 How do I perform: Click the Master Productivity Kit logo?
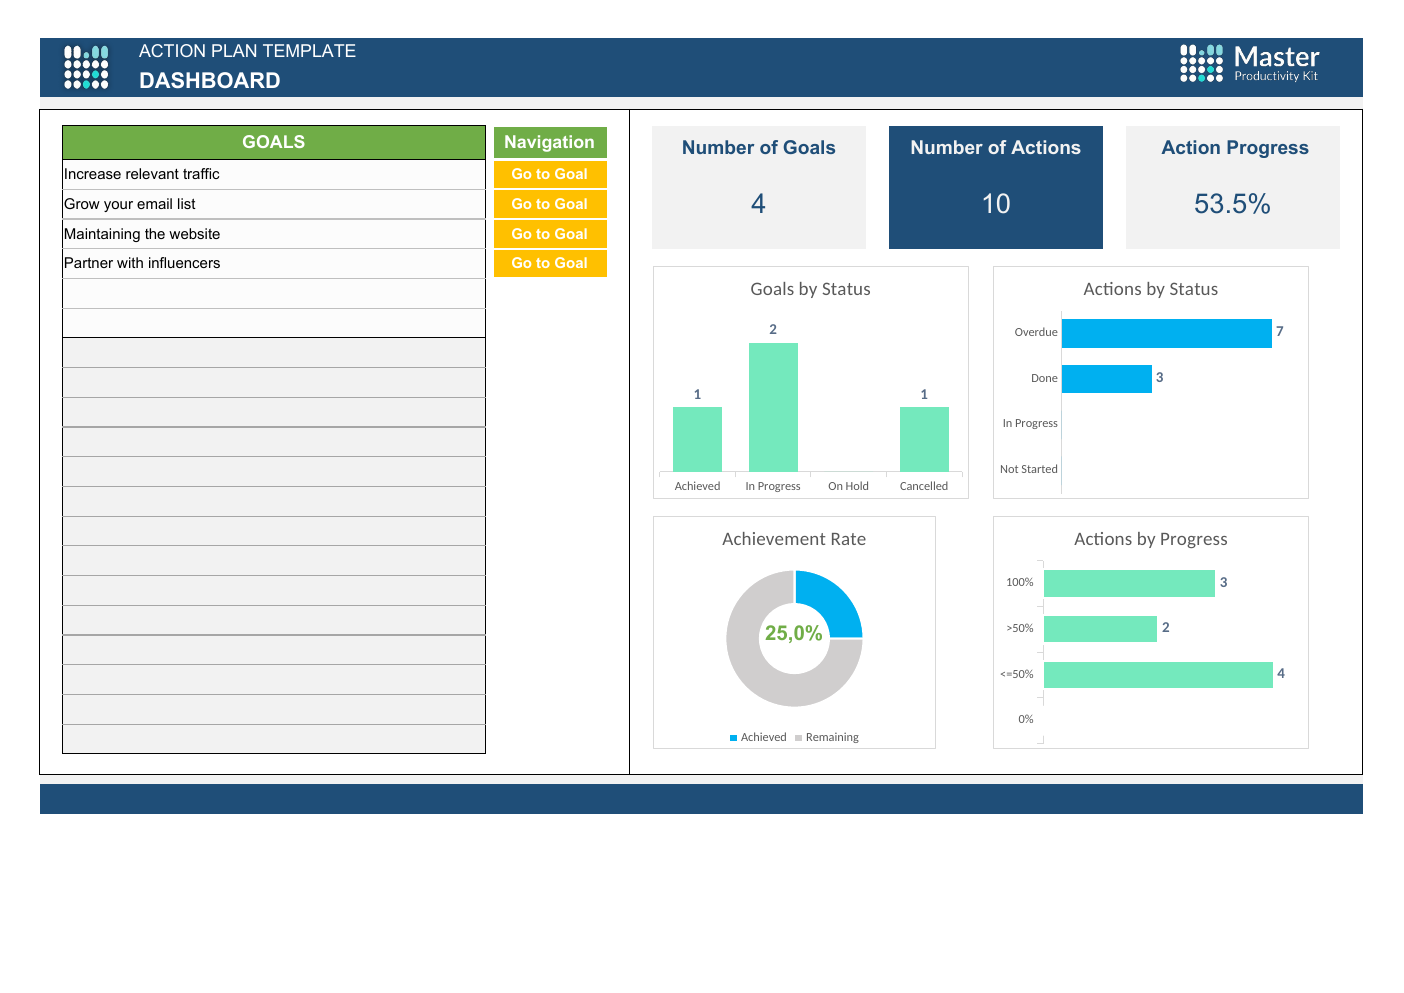[x=1250, y=63]
